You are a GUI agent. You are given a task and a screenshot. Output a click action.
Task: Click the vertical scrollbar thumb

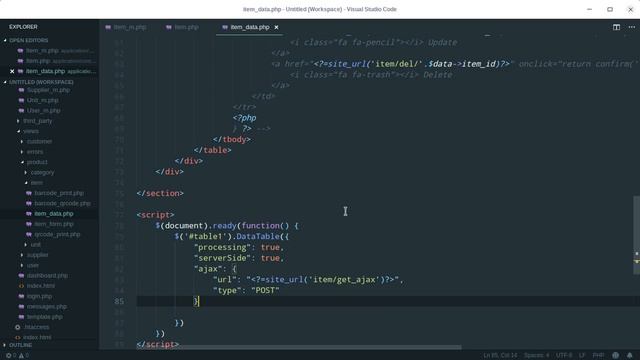pos(636,235)
